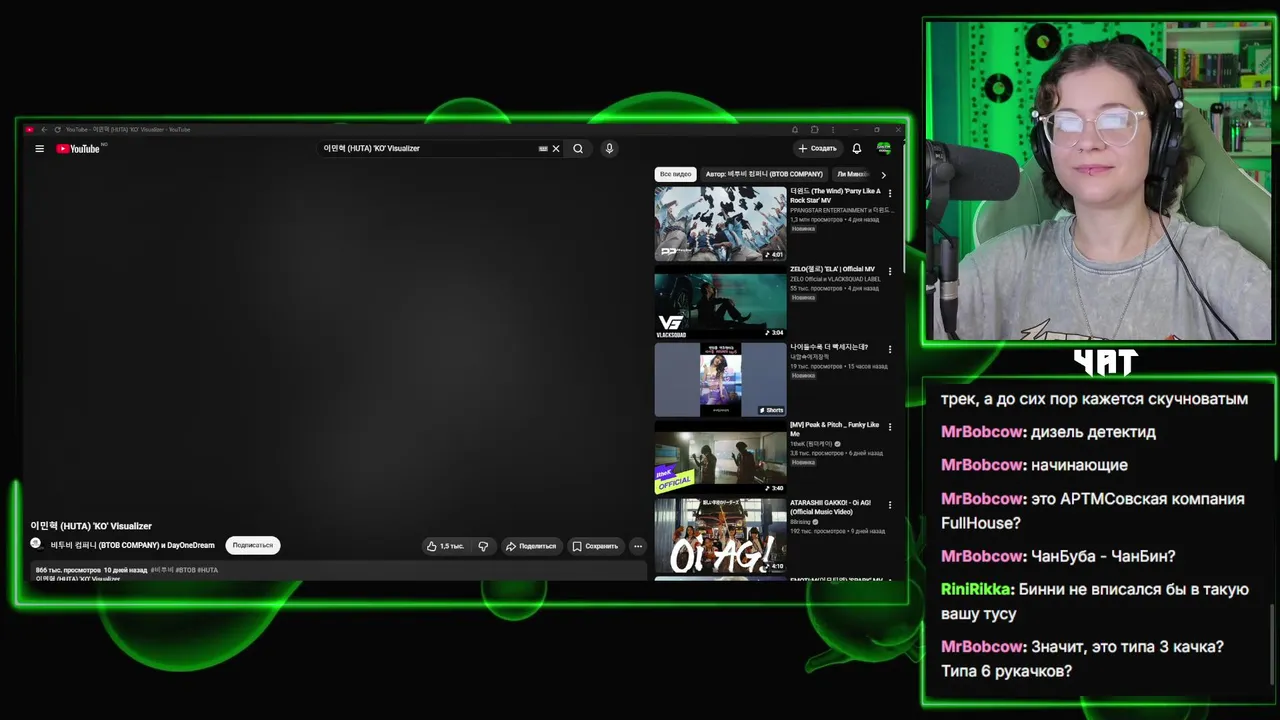Image resolution: width=1280 pixels, height=720 pixels.
Task: Open options for 'Party Like A Rock Star' video
Action: 890,193
